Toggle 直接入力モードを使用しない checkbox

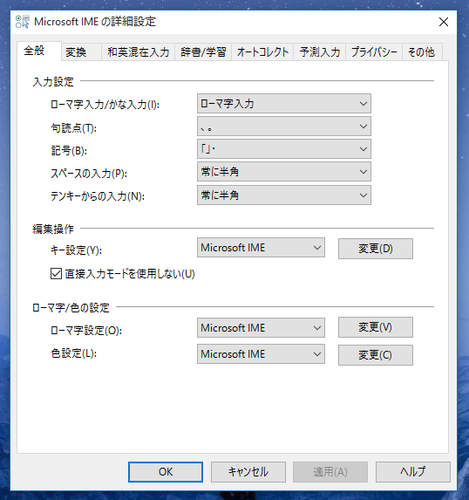56,274
